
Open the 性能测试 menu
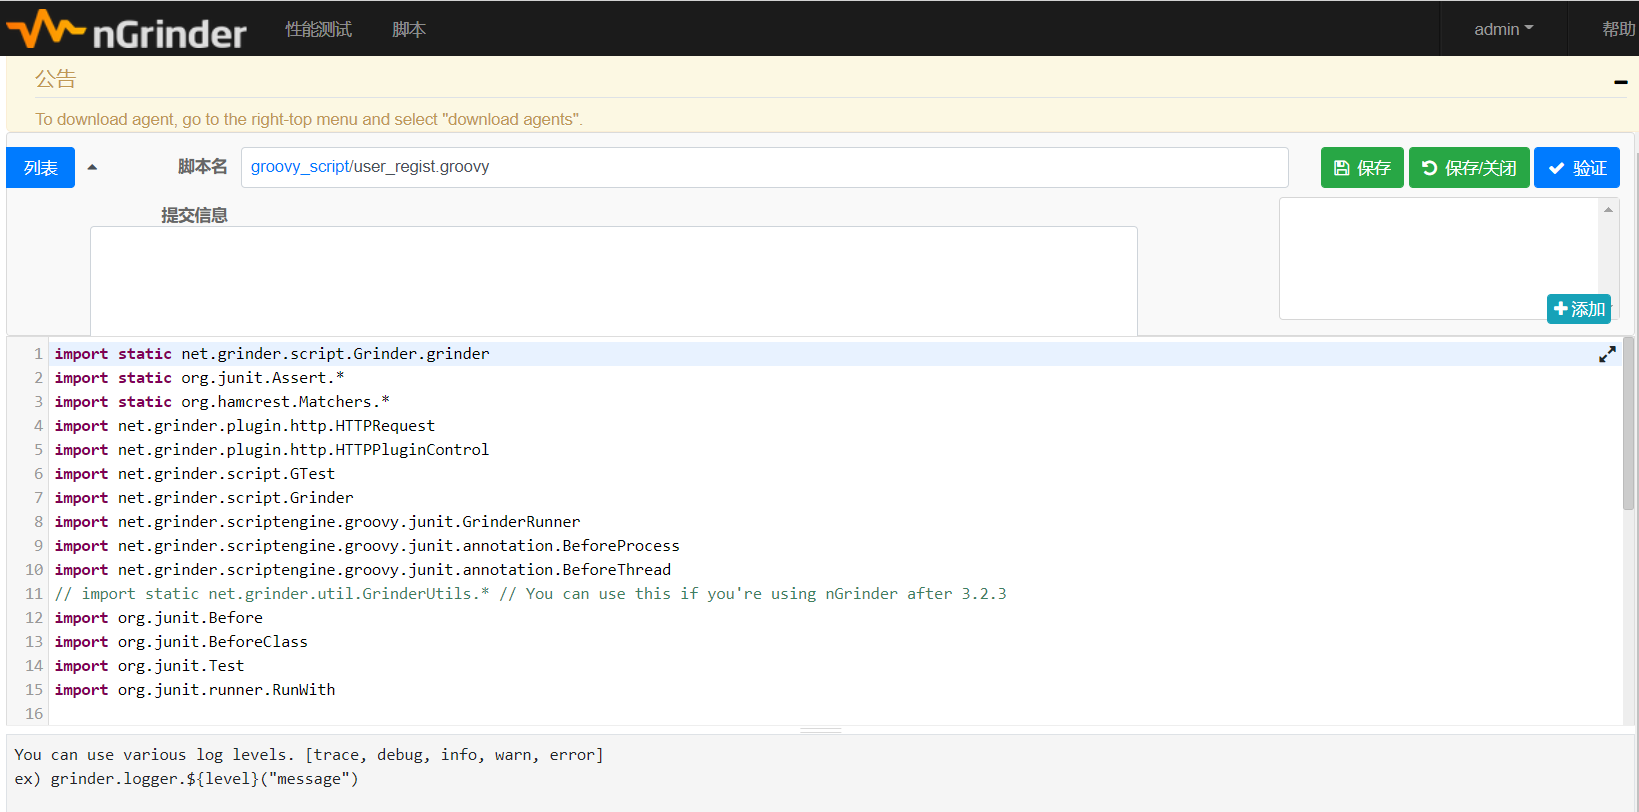318,29
